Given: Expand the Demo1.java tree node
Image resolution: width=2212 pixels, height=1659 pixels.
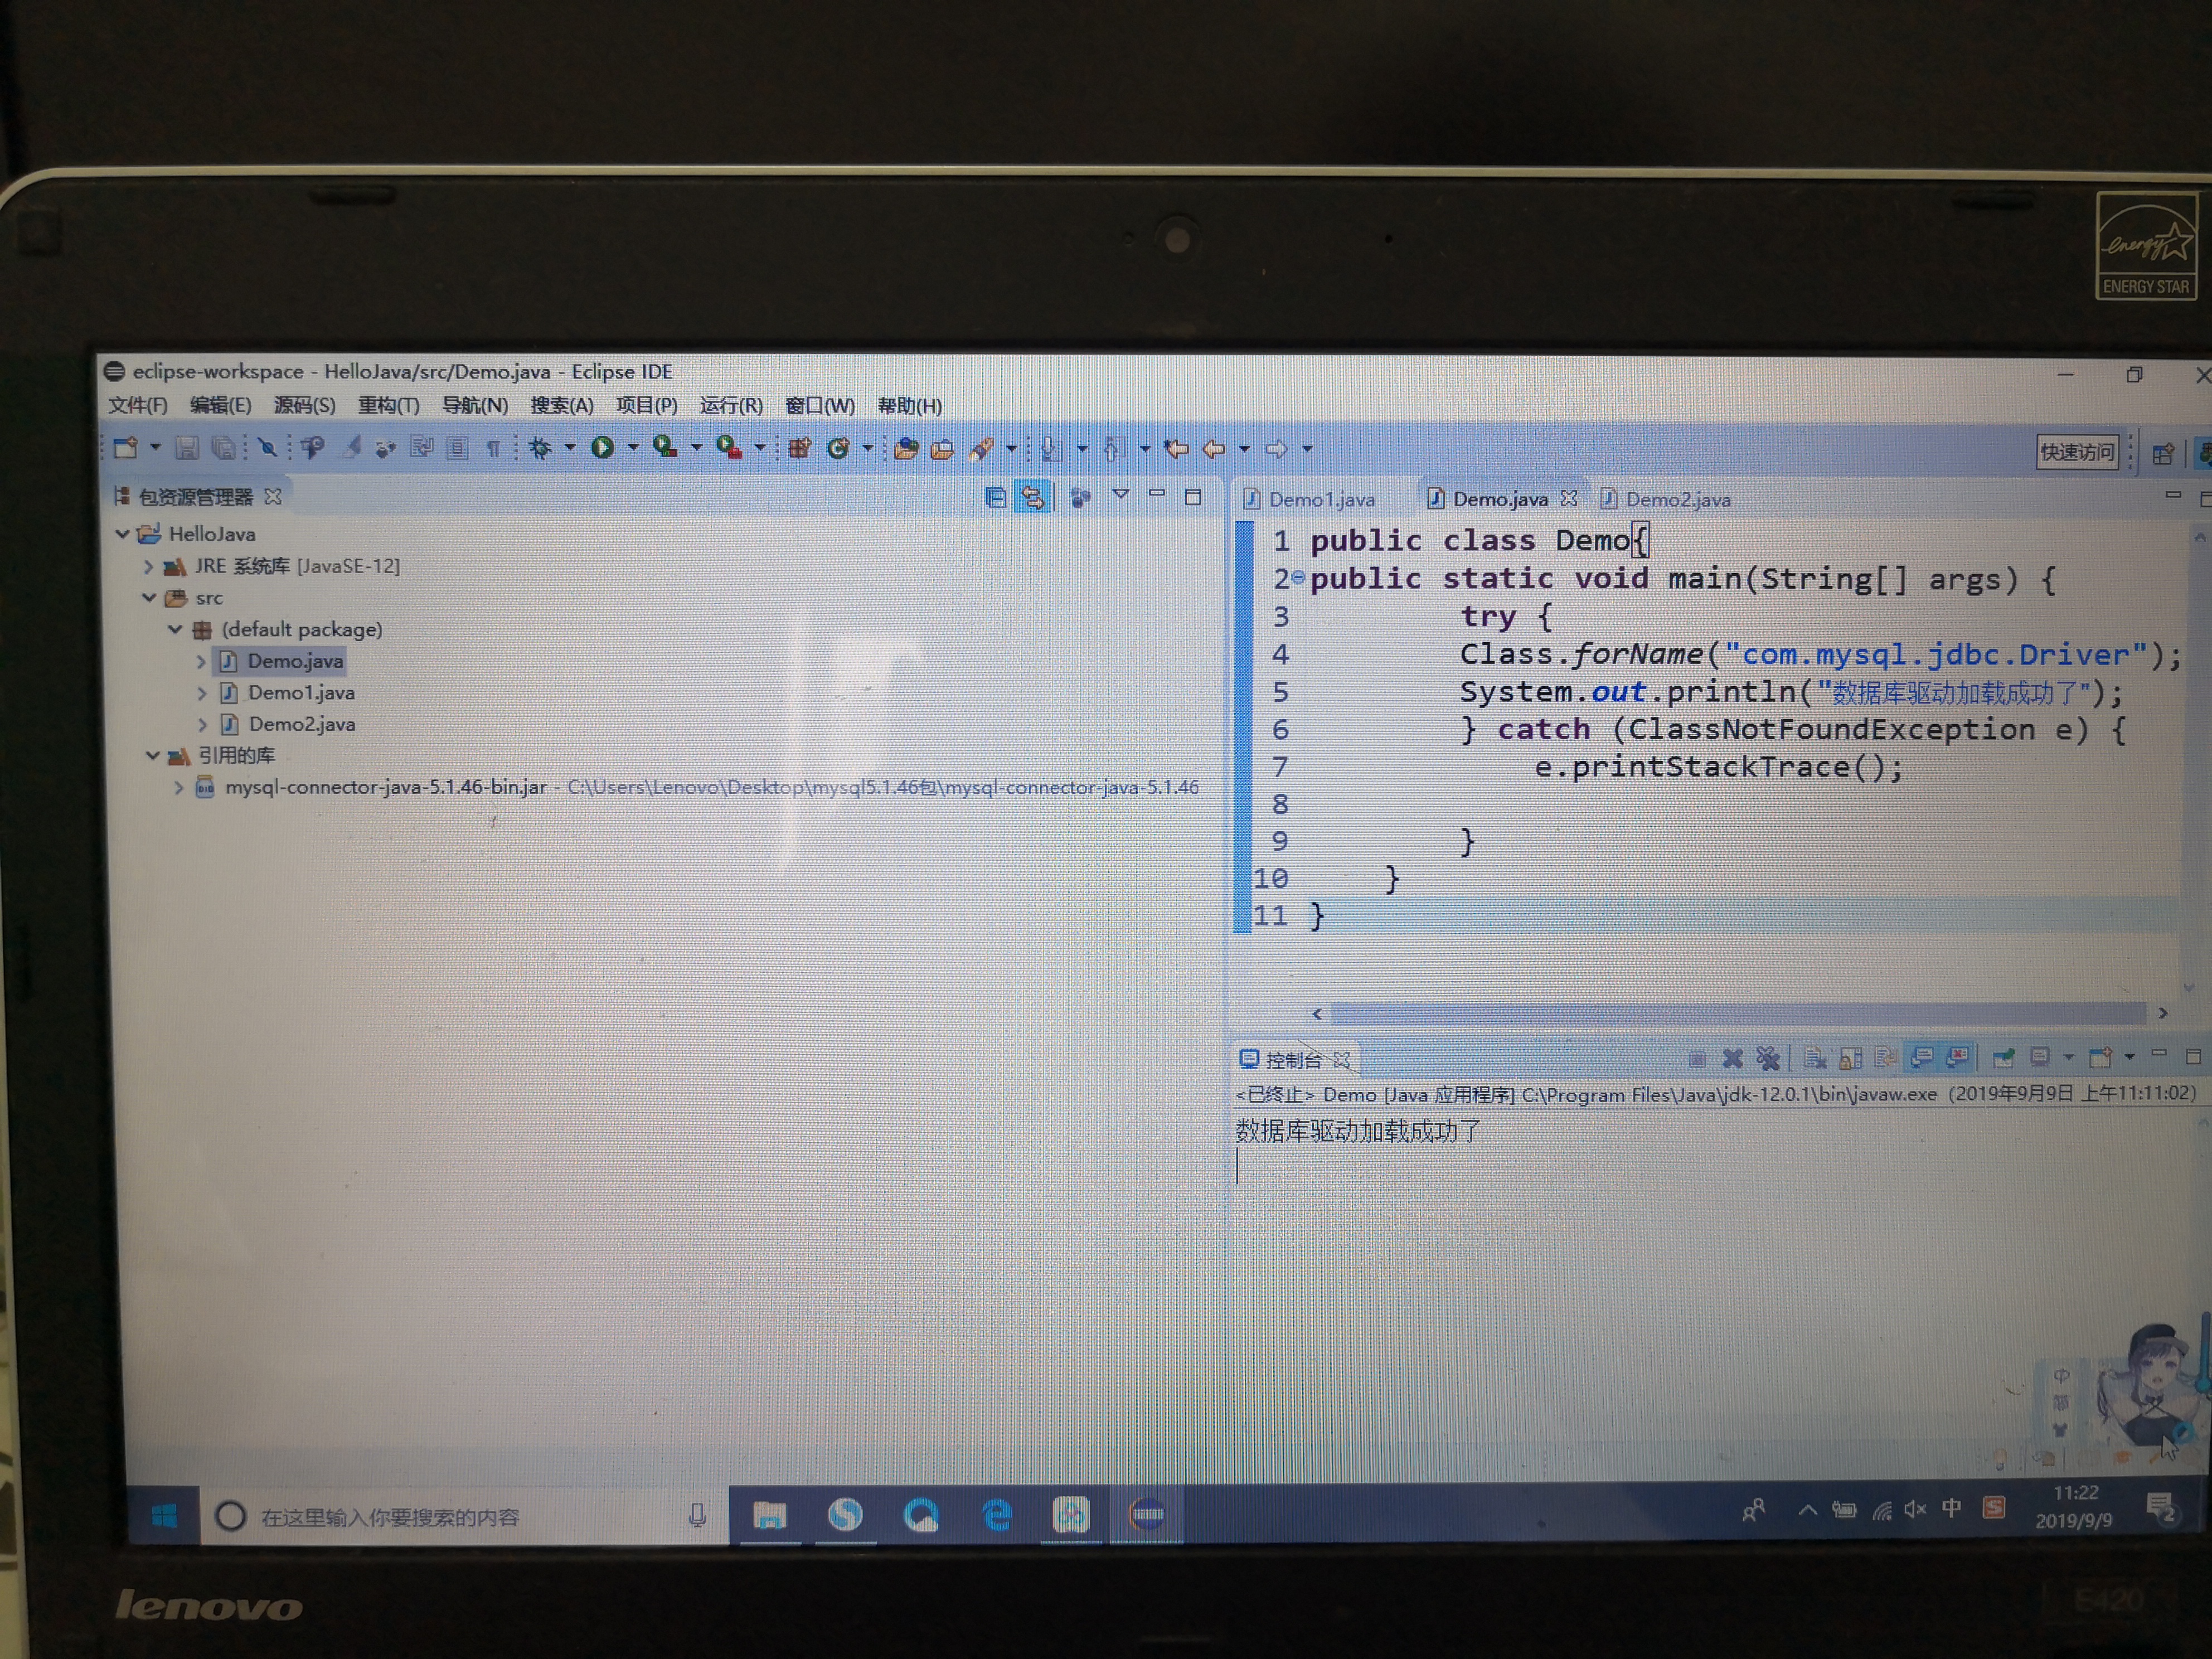Looking at the screenshot, I should pyautogui.click(x=201, y=692).
